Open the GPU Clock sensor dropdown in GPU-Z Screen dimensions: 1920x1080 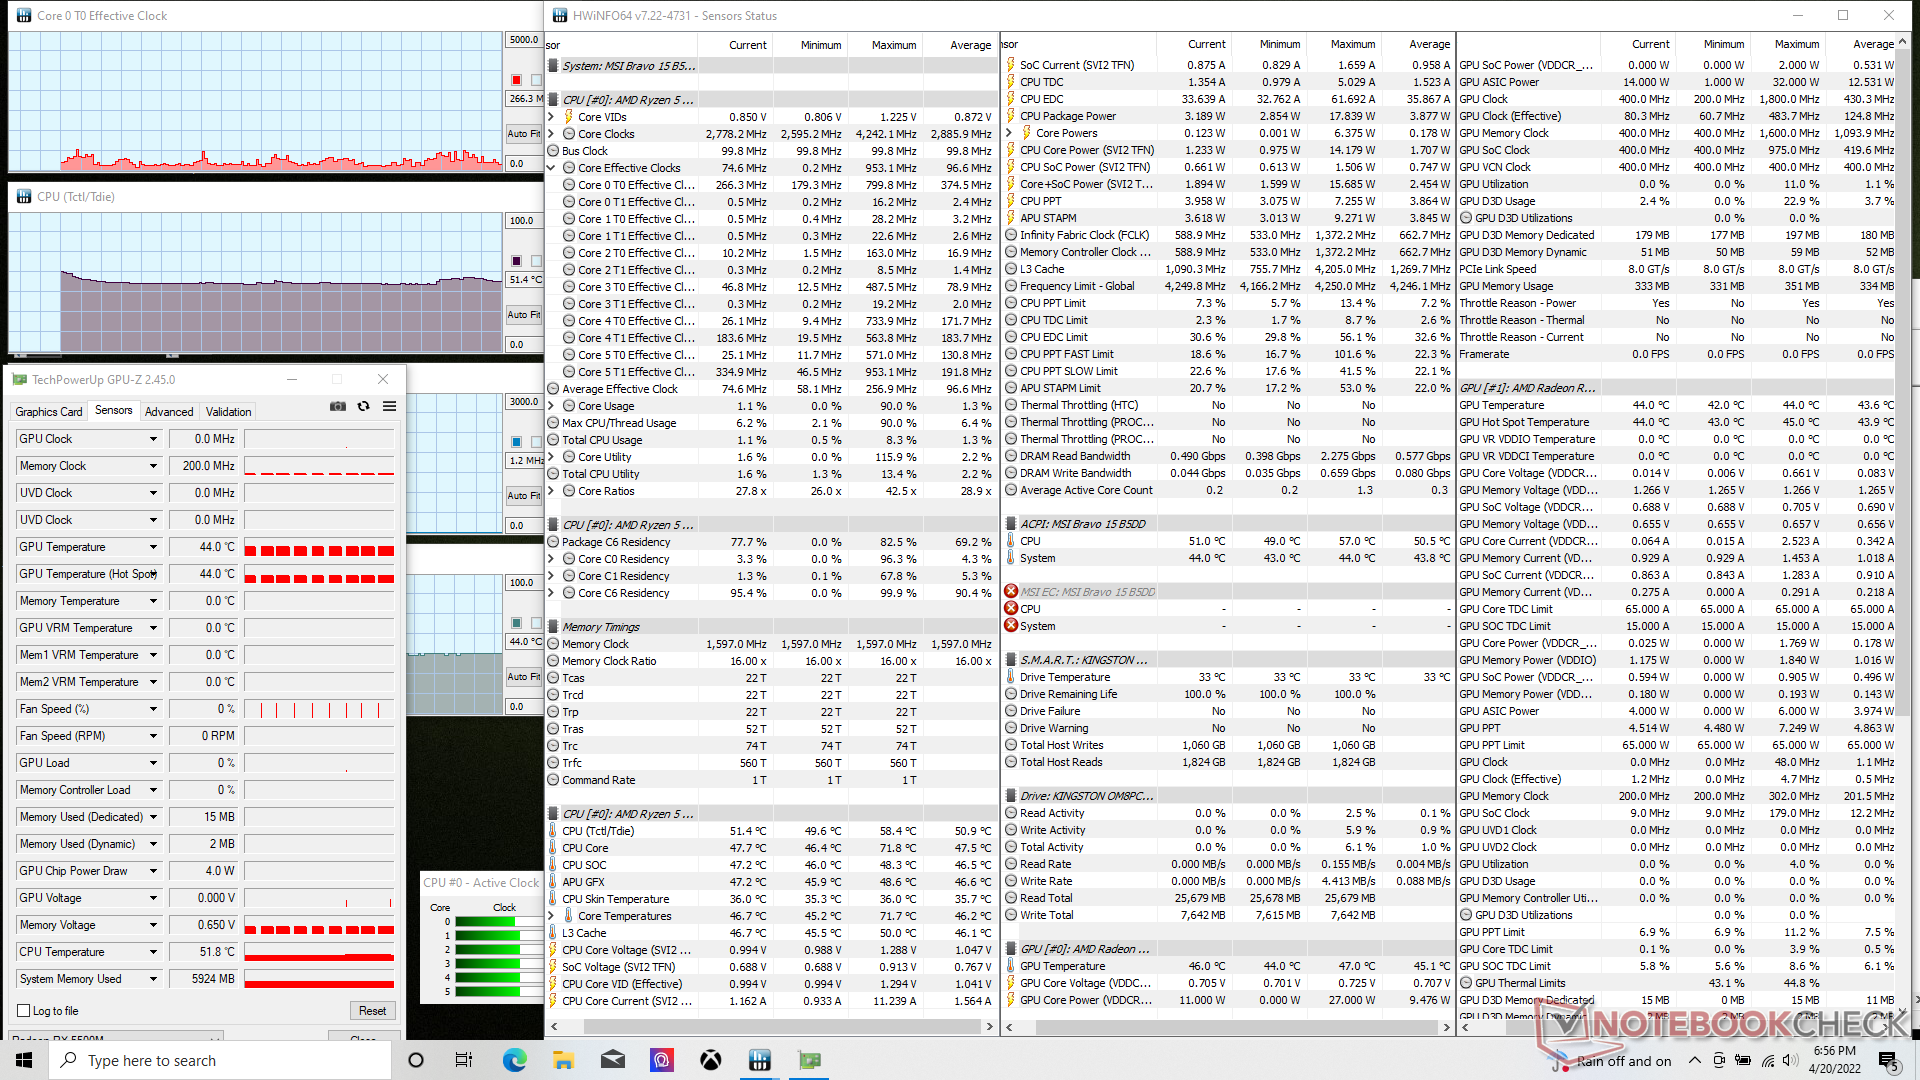click(153, 439)
